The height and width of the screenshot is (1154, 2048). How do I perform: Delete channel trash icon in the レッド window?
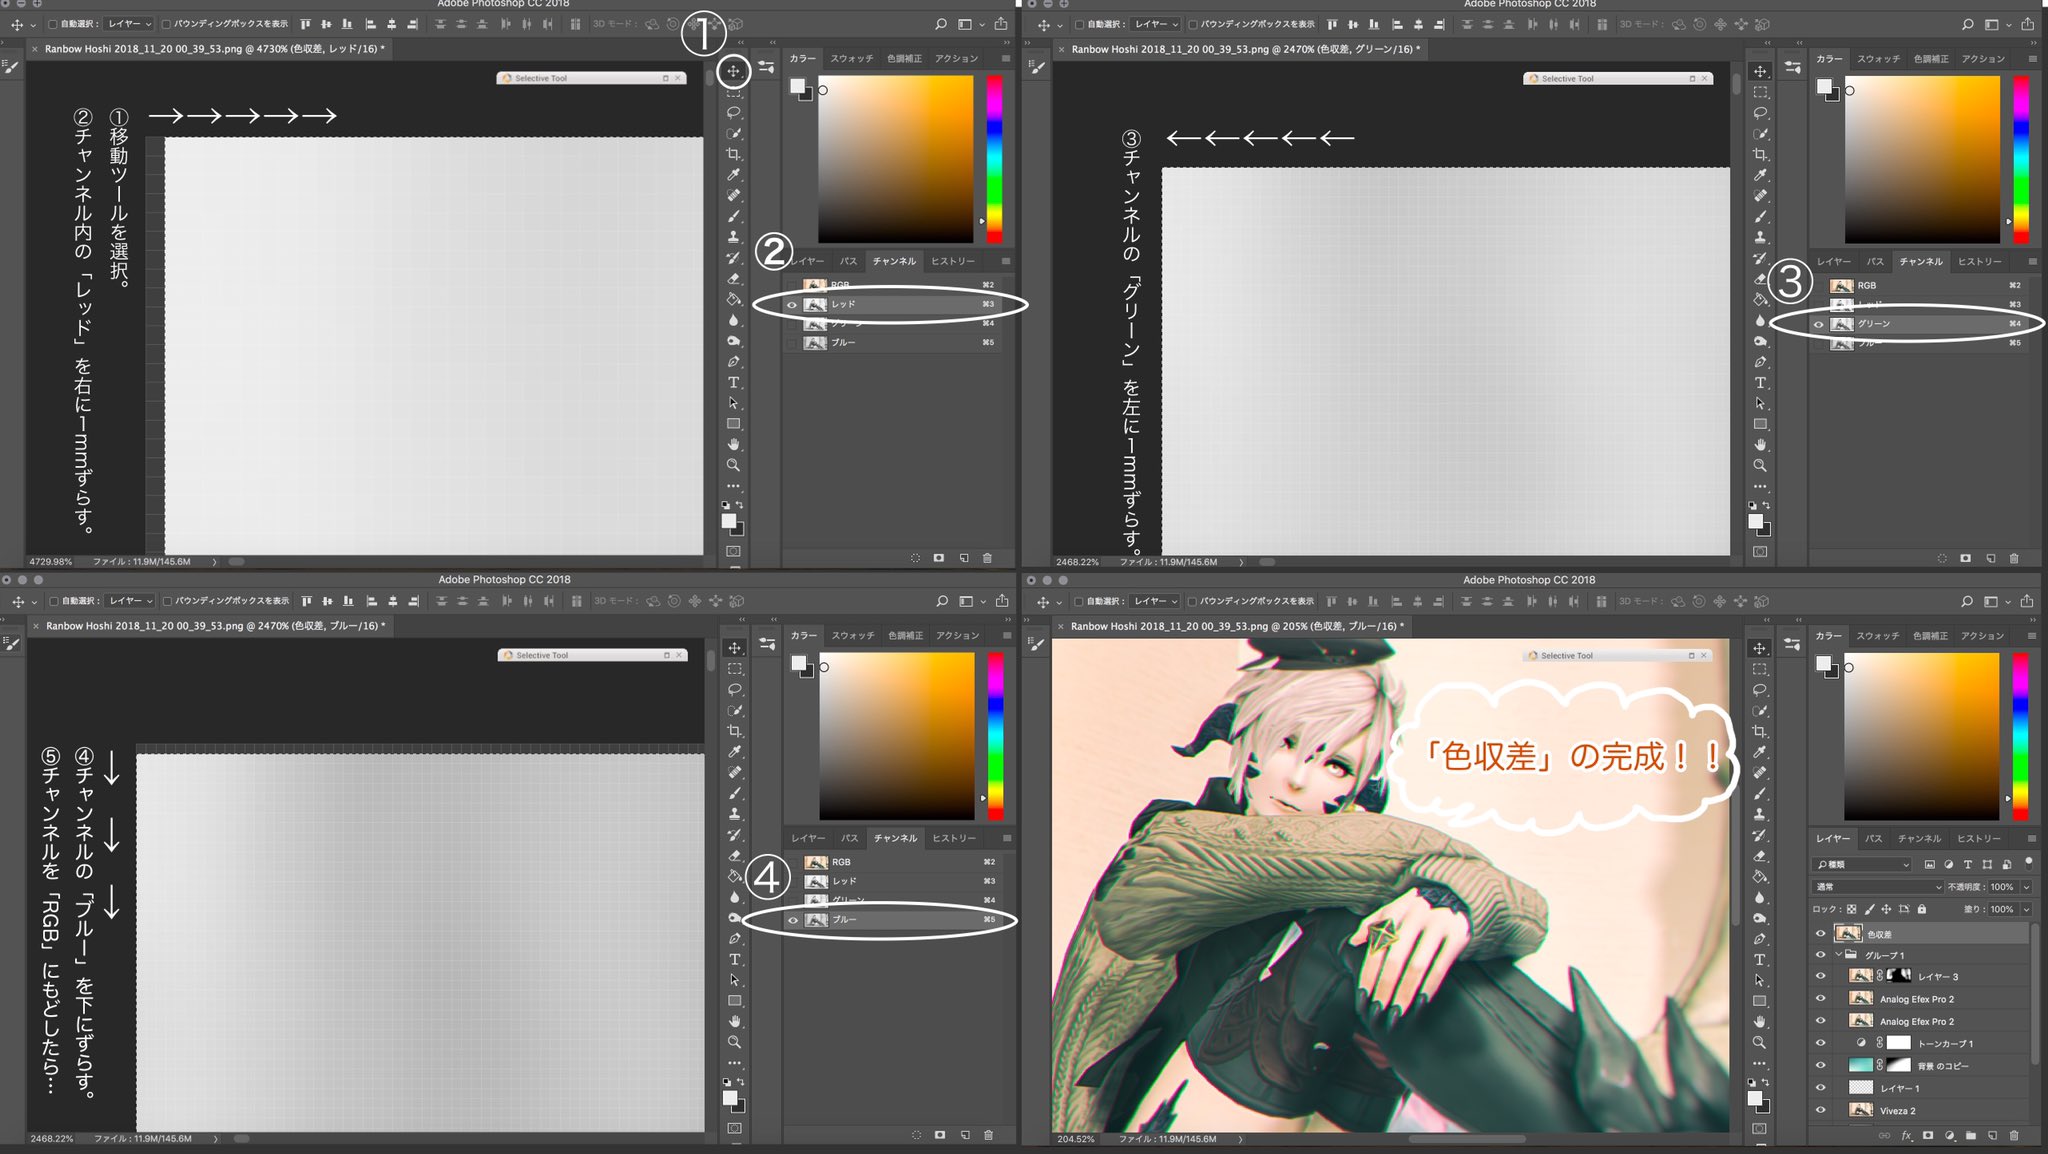coord(987,558)
